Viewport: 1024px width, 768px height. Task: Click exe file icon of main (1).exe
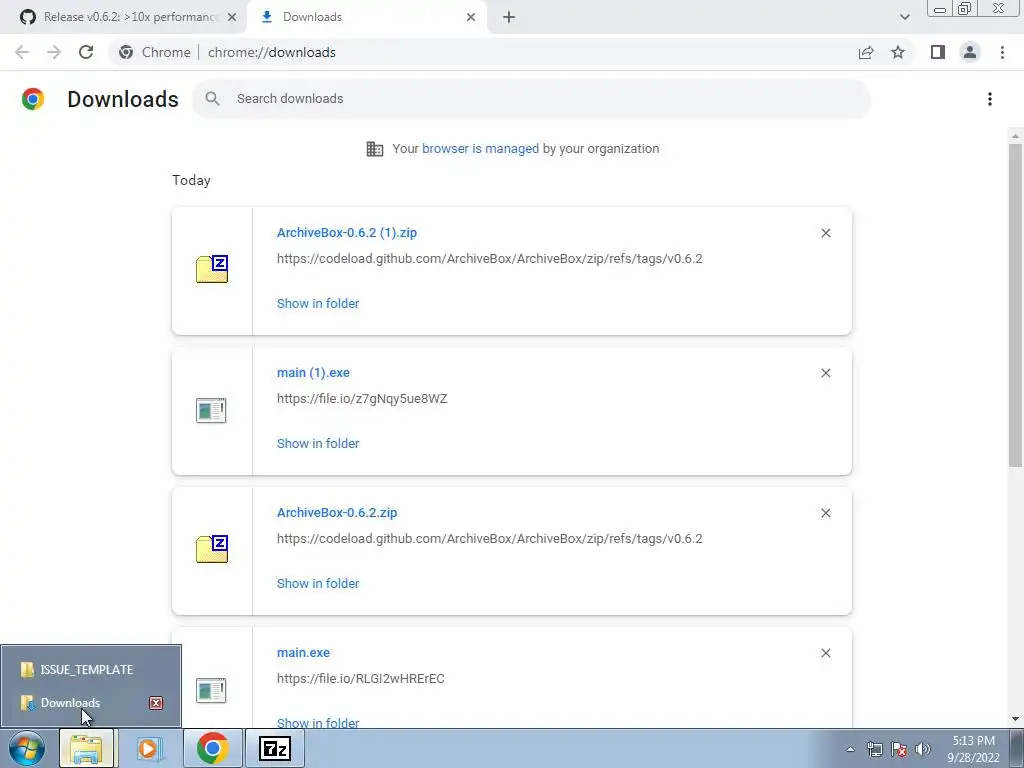pos(211,410)
